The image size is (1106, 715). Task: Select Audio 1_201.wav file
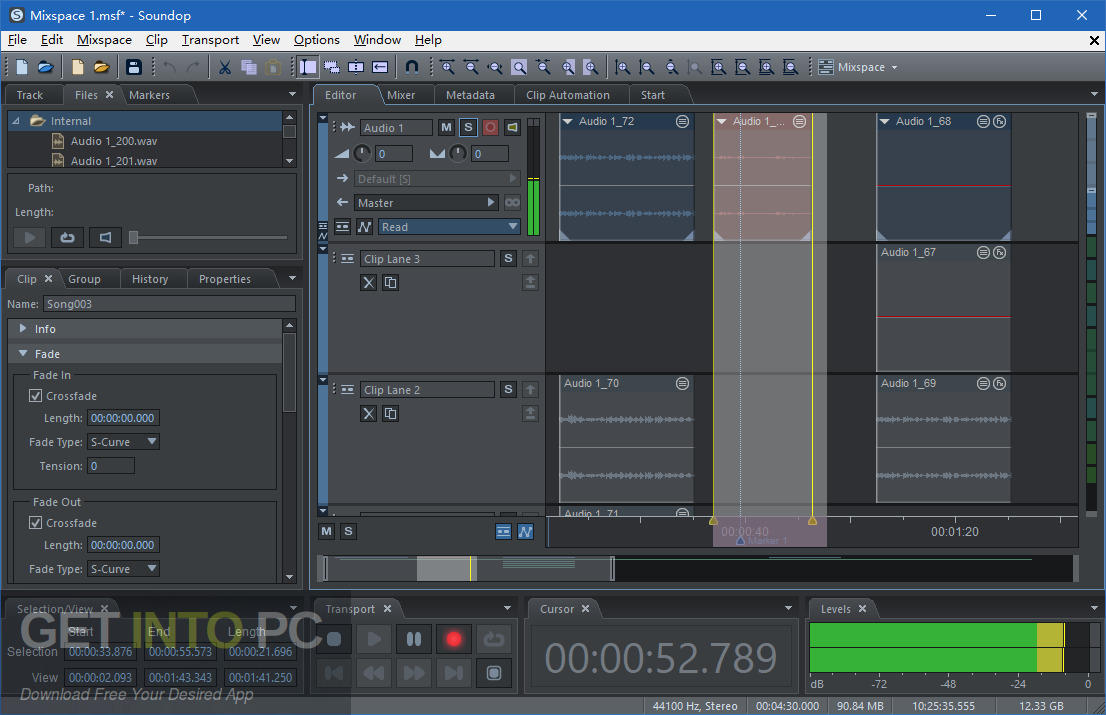coord(114,161)
